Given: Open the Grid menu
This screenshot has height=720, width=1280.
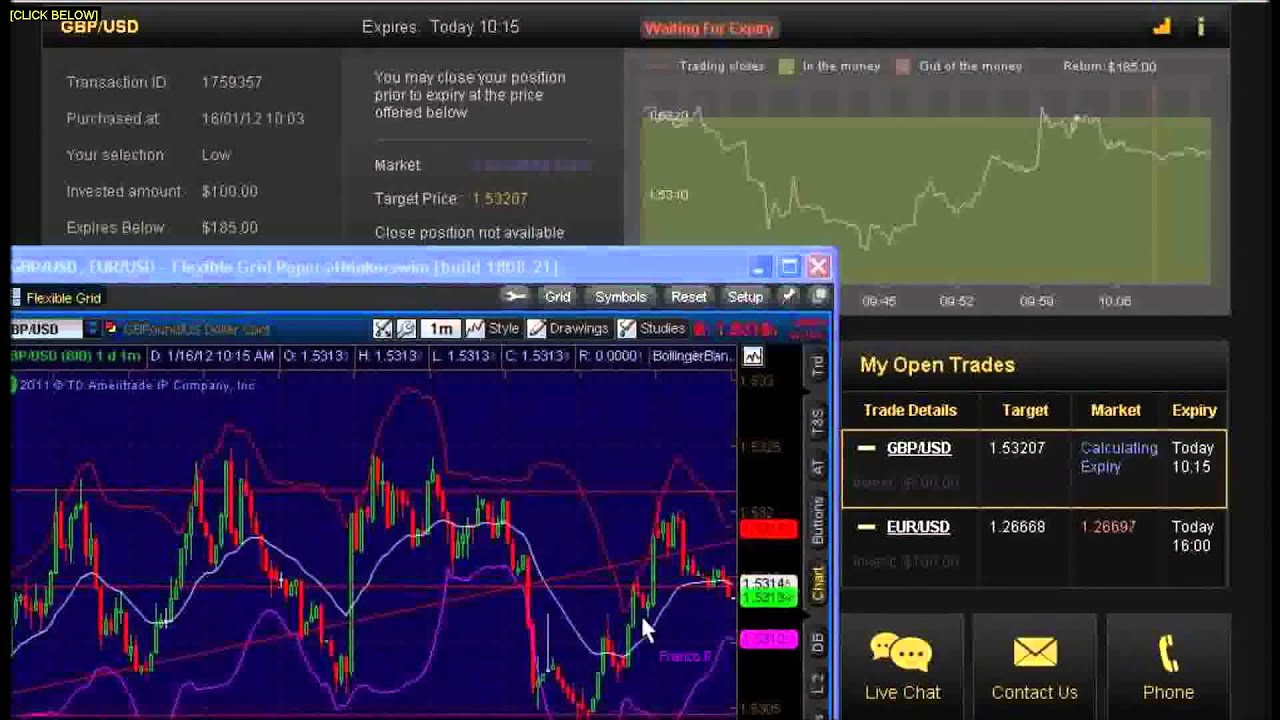Looking at the screenshot, I should [x=557, y=297].
